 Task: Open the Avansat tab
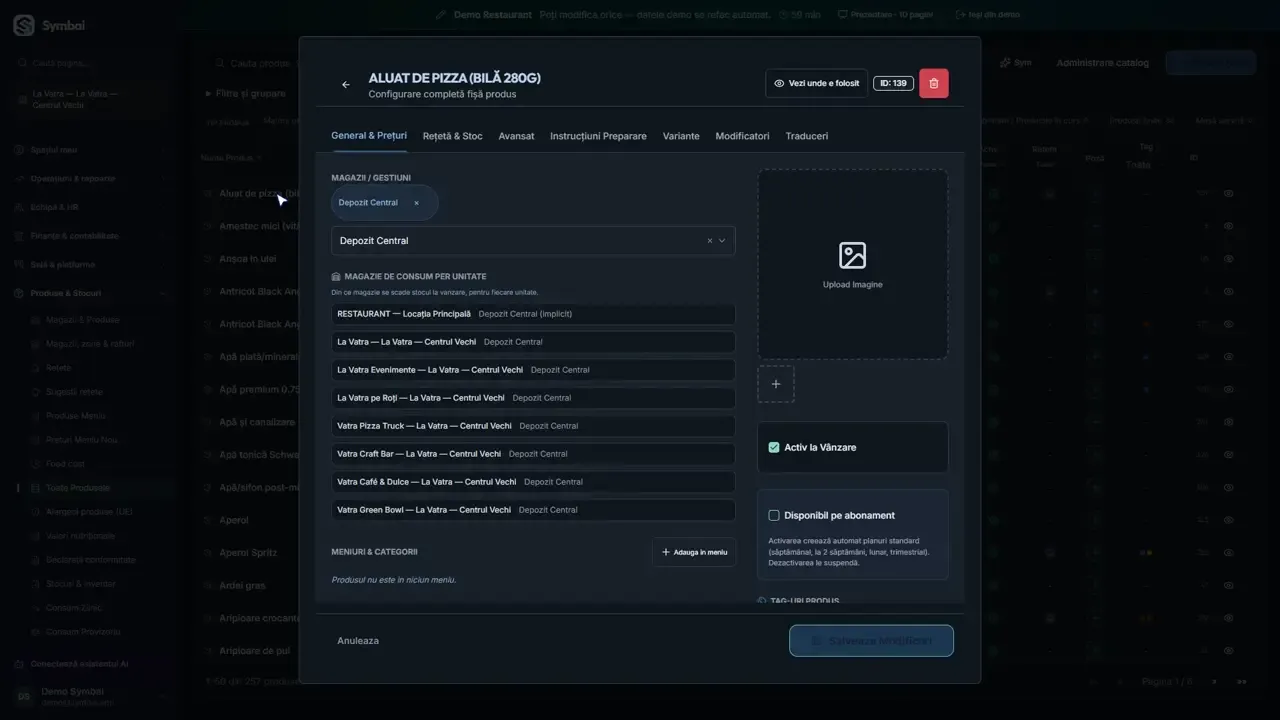[516, 136]
